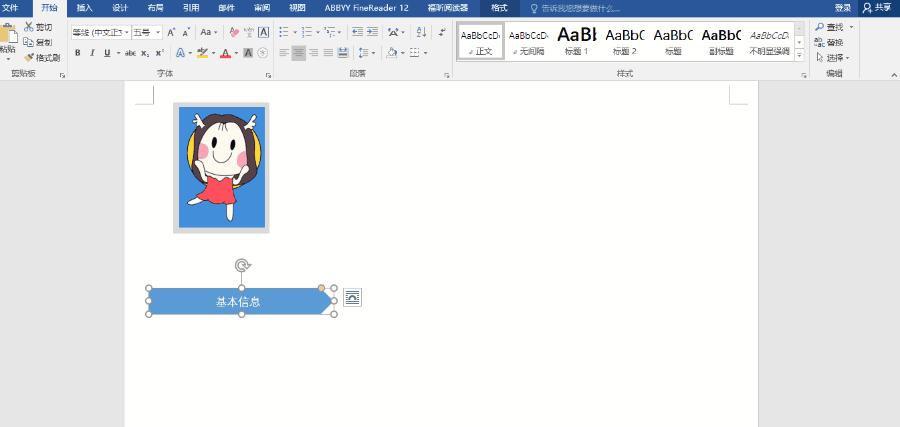
Task: Apply distributed alignment
Action: click(x=343, y=53)
